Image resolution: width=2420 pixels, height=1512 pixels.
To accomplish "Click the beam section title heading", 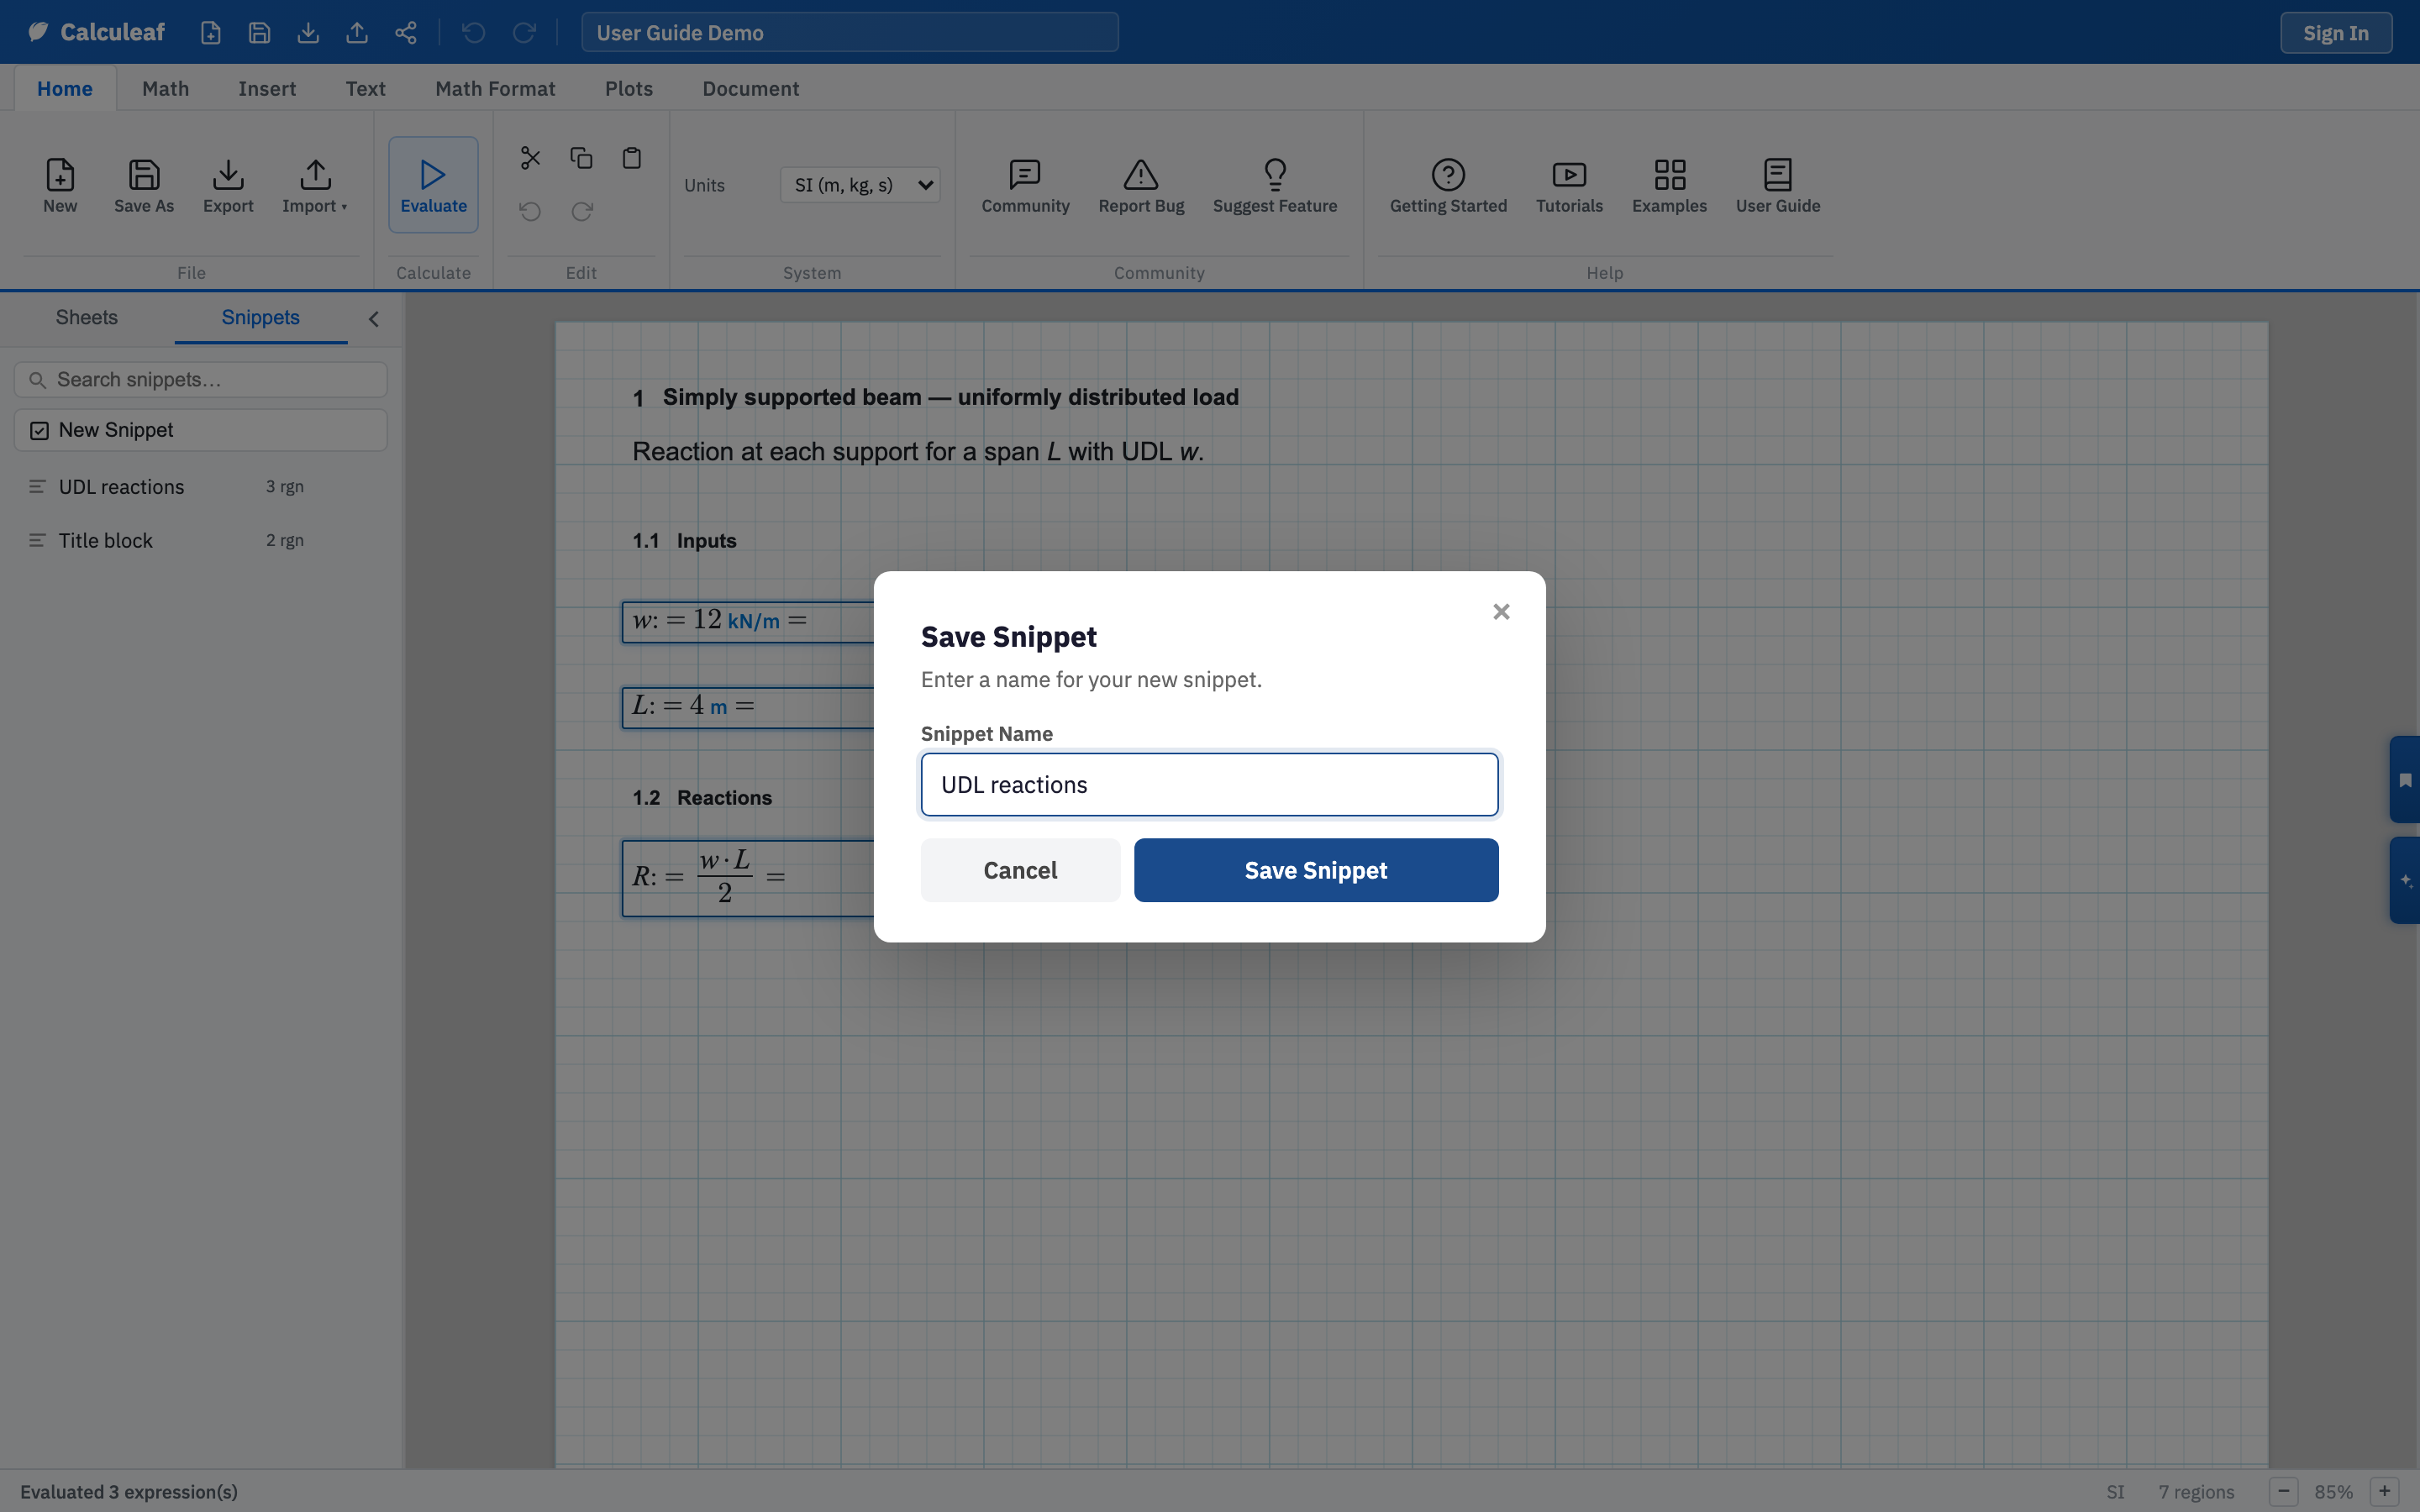I will click(935, 397).
